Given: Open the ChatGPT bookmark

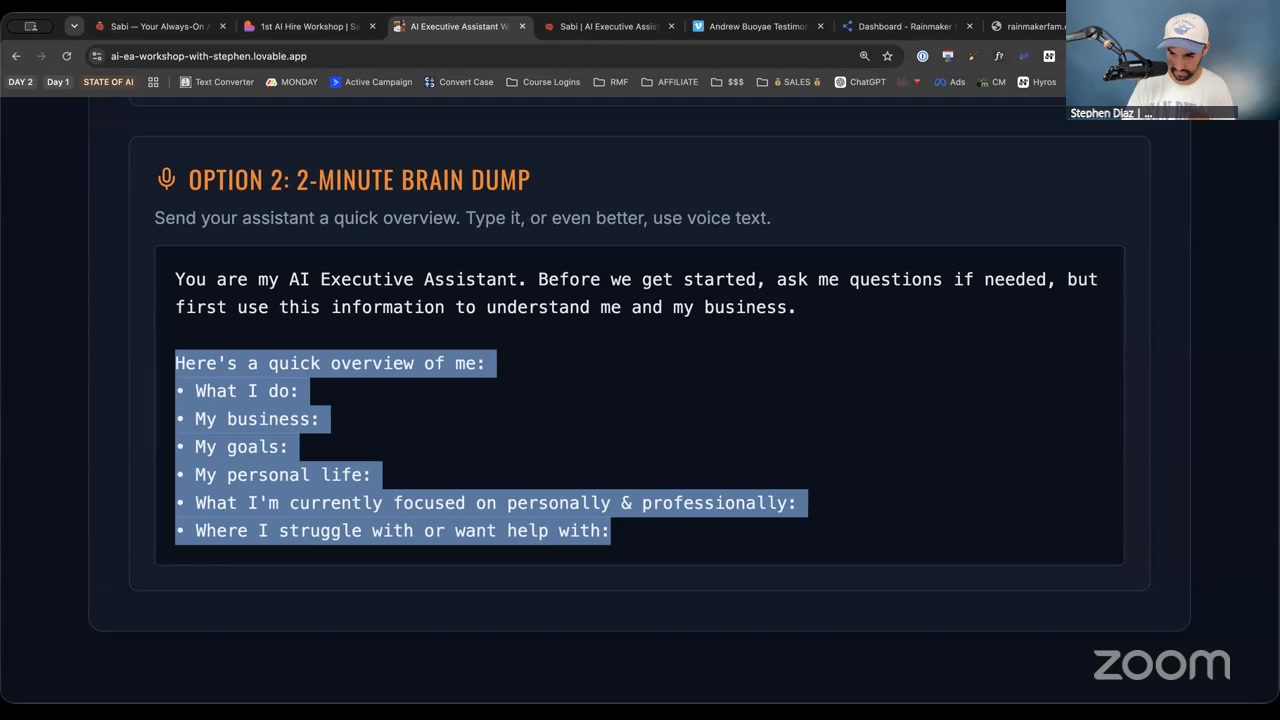Looking at the screenshot, I should (860, 82).
